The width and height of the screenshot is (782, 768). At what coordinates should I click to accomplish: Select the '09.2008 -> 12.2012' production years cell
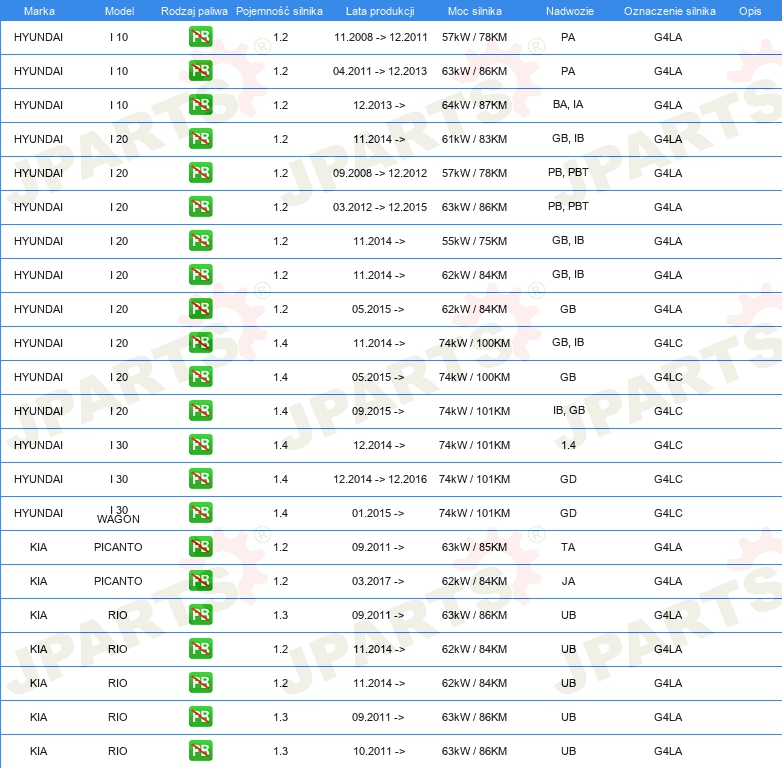(380, 173)
